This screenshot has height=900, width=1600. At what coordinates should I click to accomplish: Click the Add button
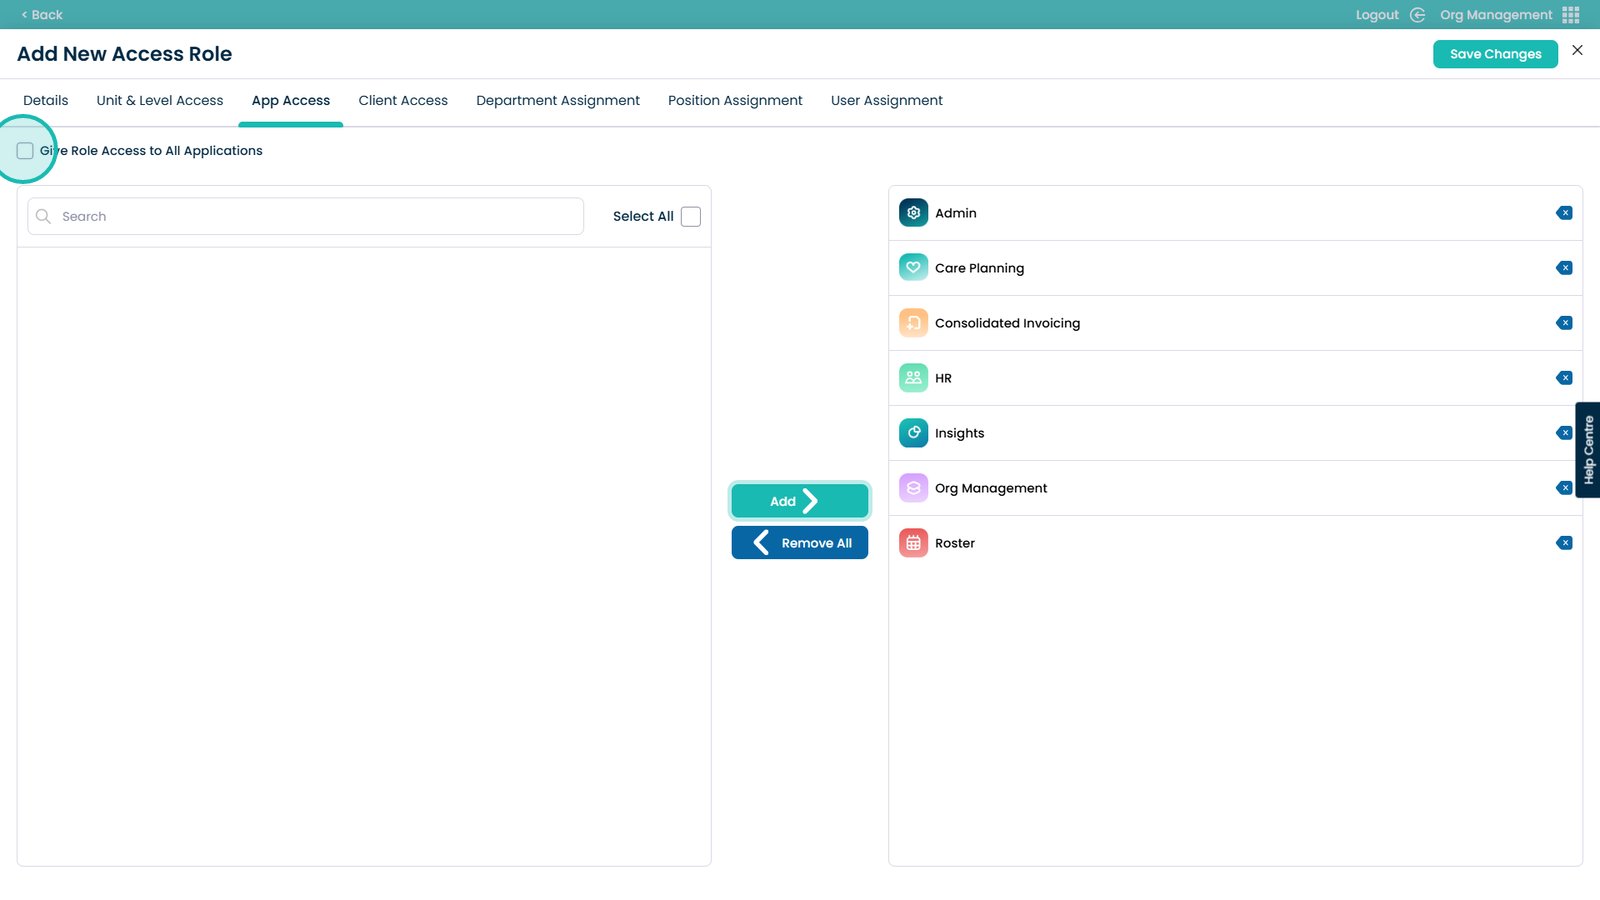click(799, 501)
